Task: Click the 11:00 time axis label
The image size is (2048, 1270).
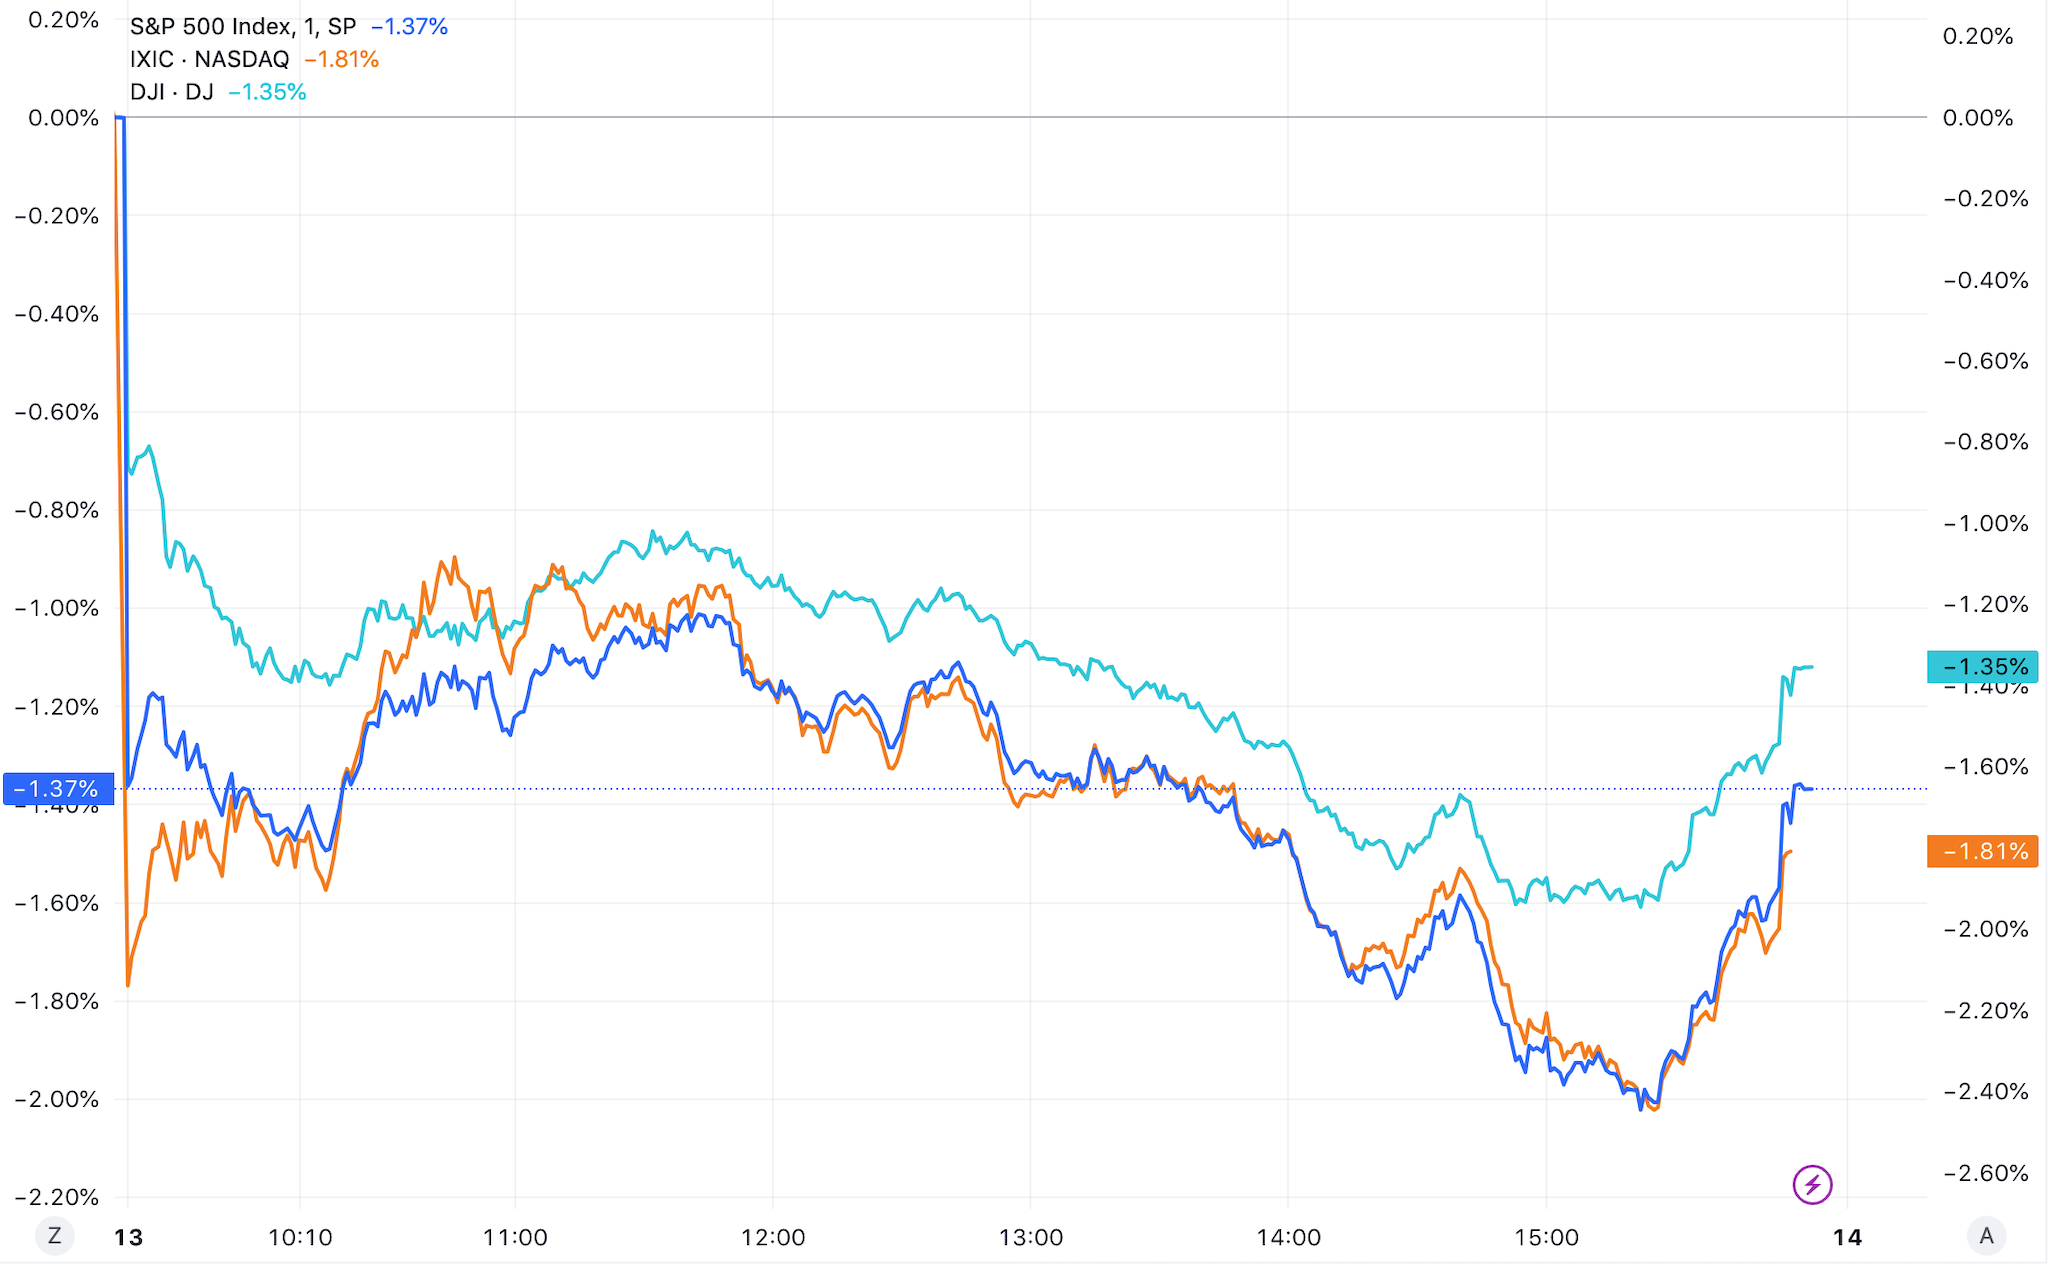Action: [515, 1238]
